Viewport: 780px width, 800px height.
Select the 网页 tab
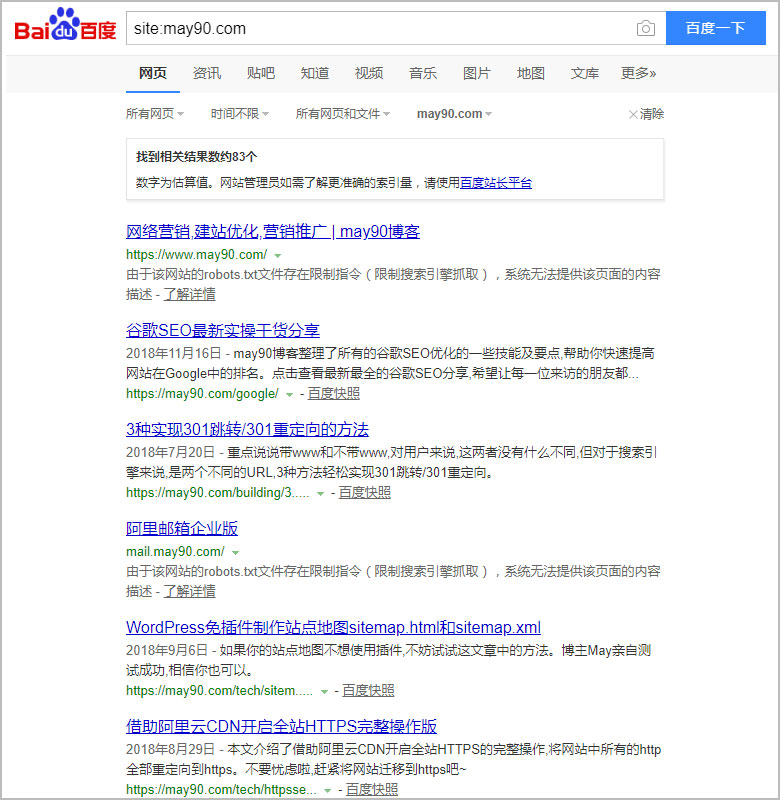[x=153, y=73]
